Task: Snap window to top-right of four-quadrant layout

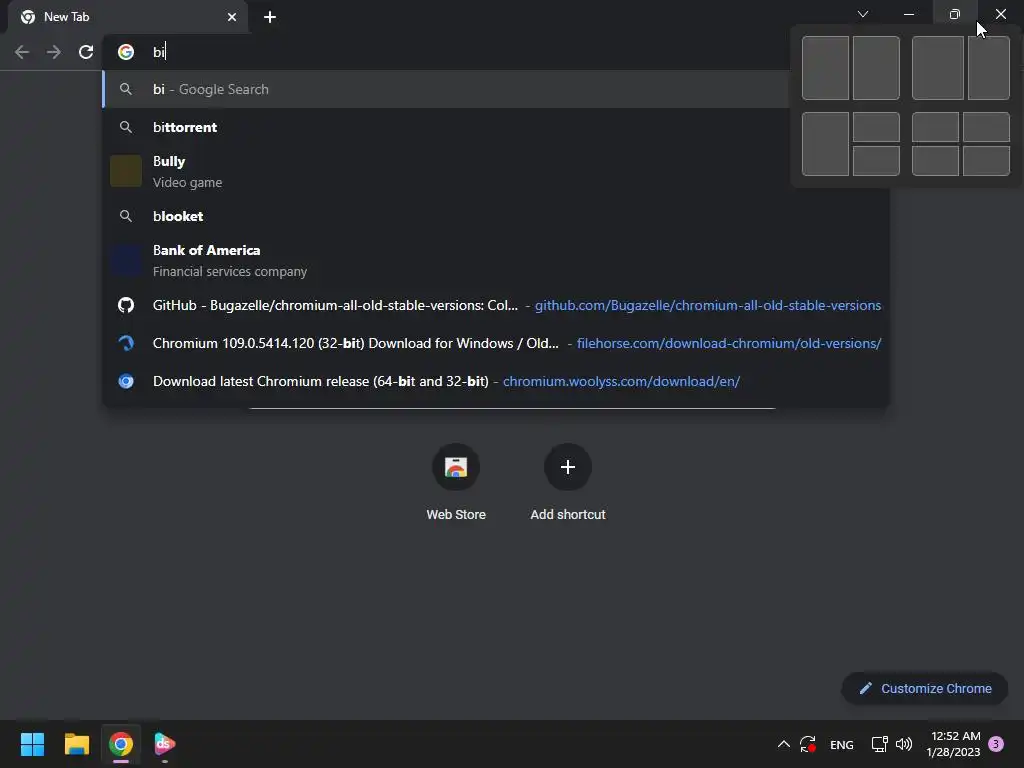Action: pos(986,127)
